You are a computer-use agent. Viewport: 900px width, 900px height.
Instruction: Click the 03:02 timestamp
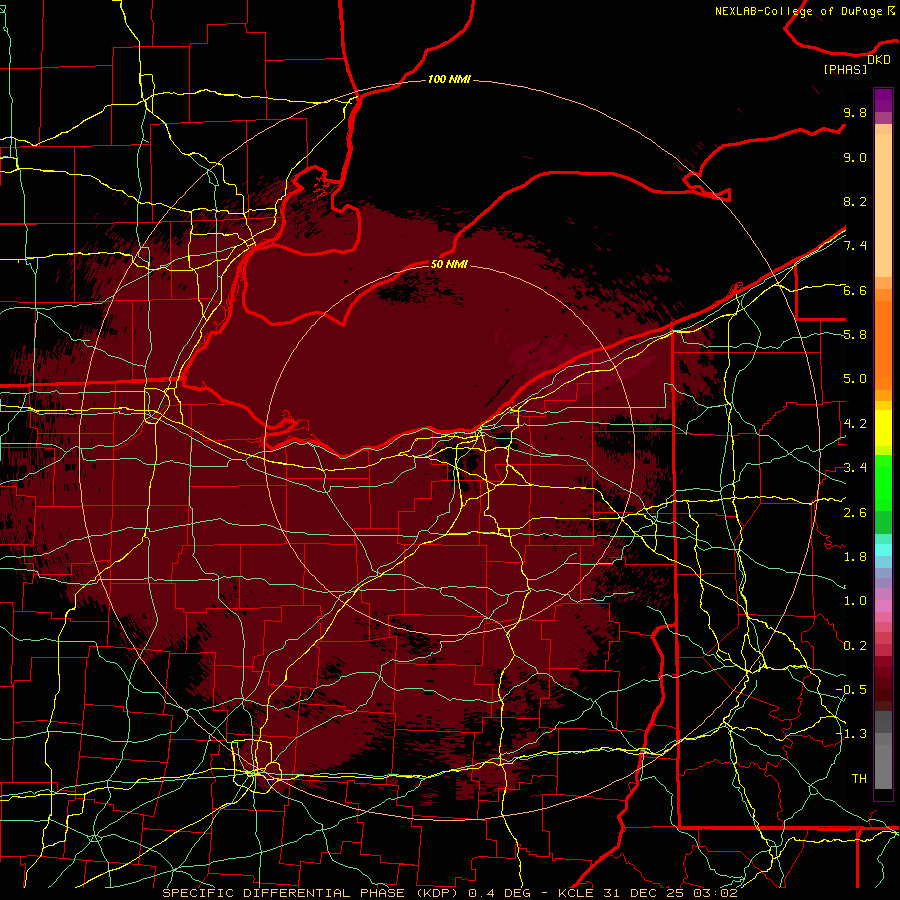pyautogui.click(x=717, y=893)
